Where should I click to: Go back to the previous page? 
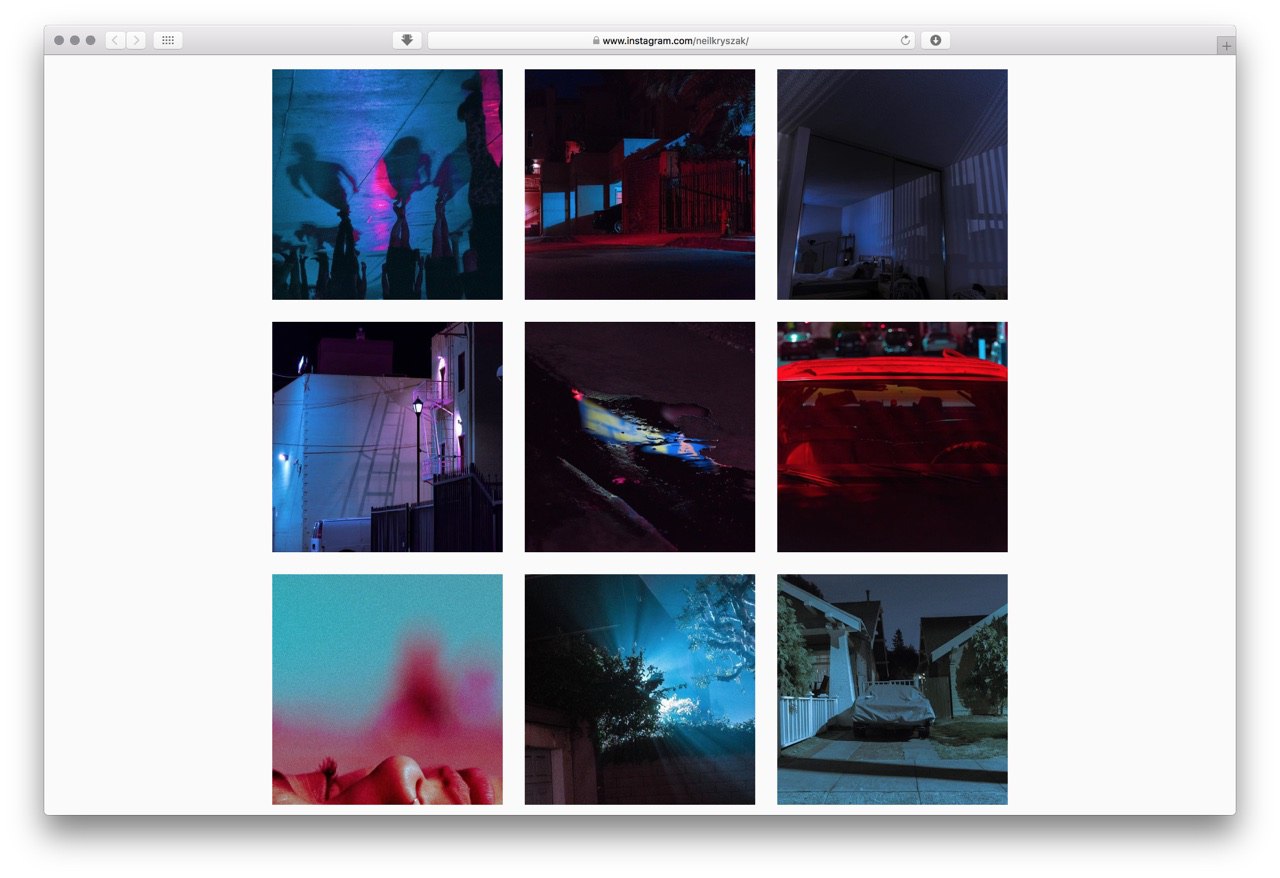[115, 40]
